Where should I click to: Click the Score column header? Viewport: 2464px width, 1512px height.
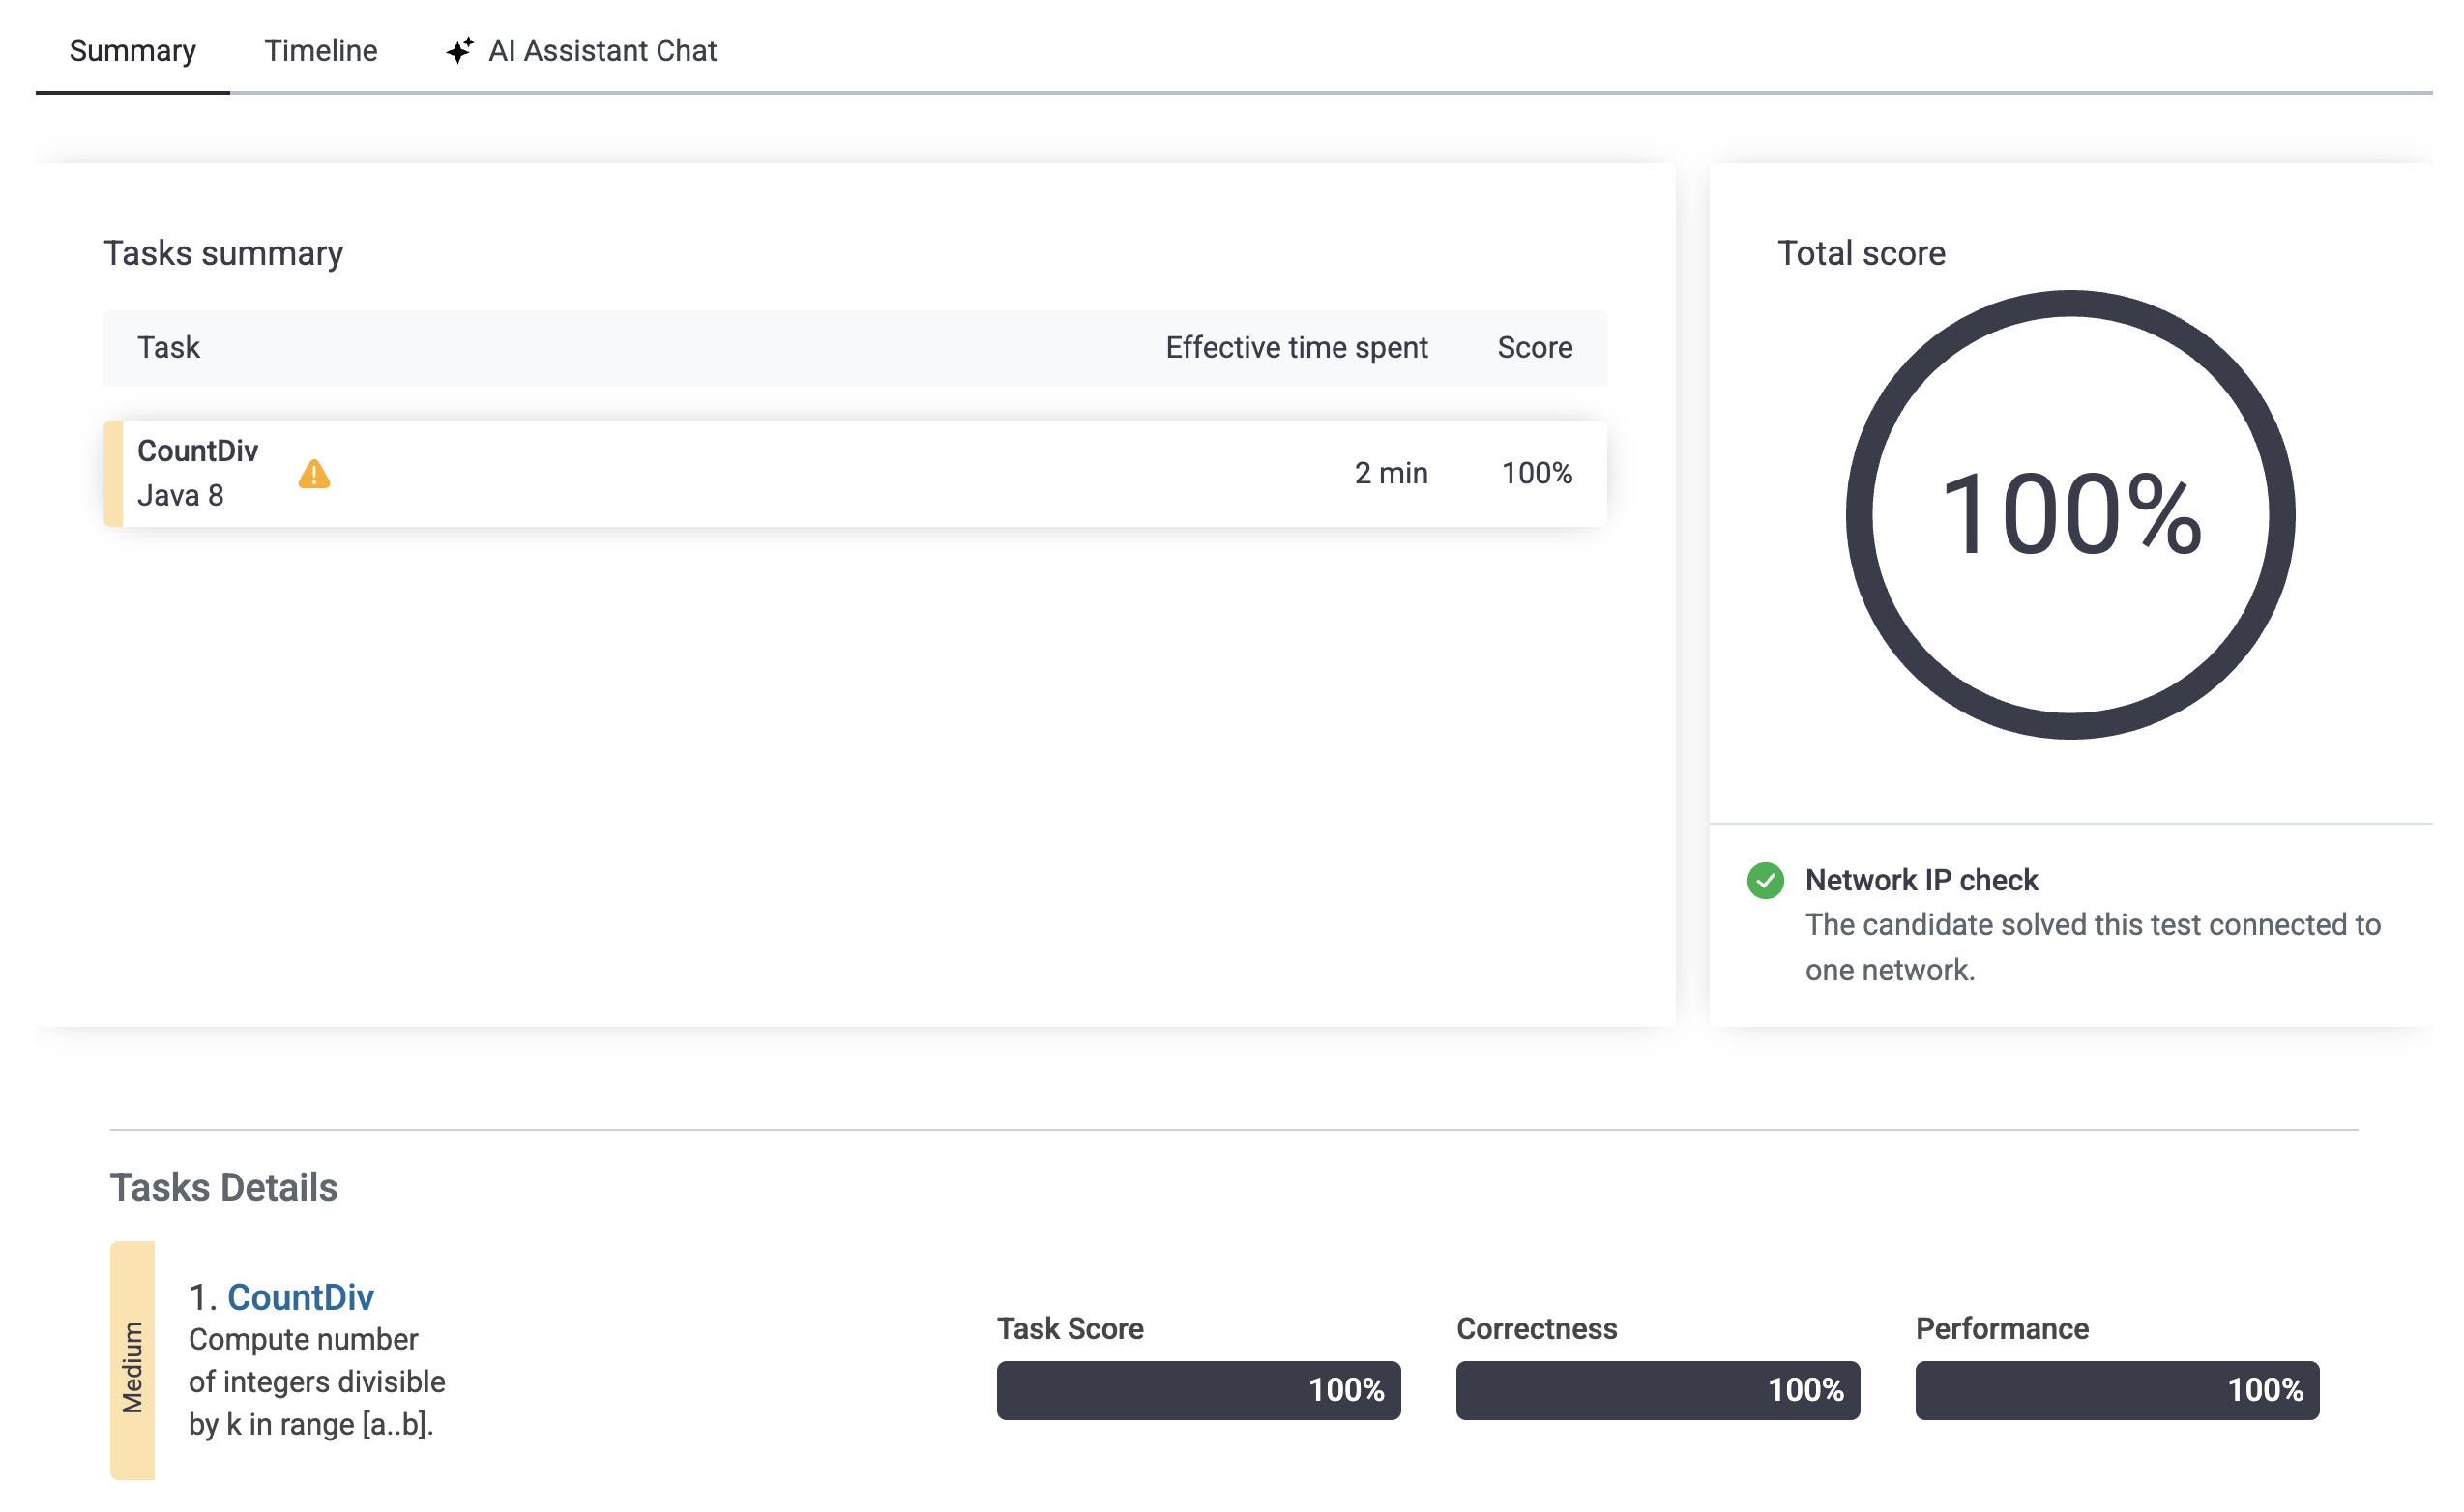(x=1534, y=347)
